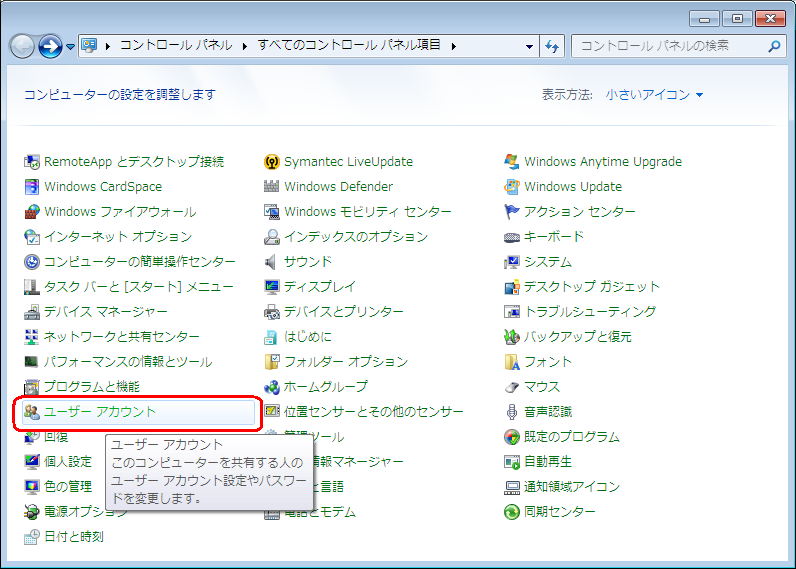Open the 音声認識 microphone icon

pos(512,412)
